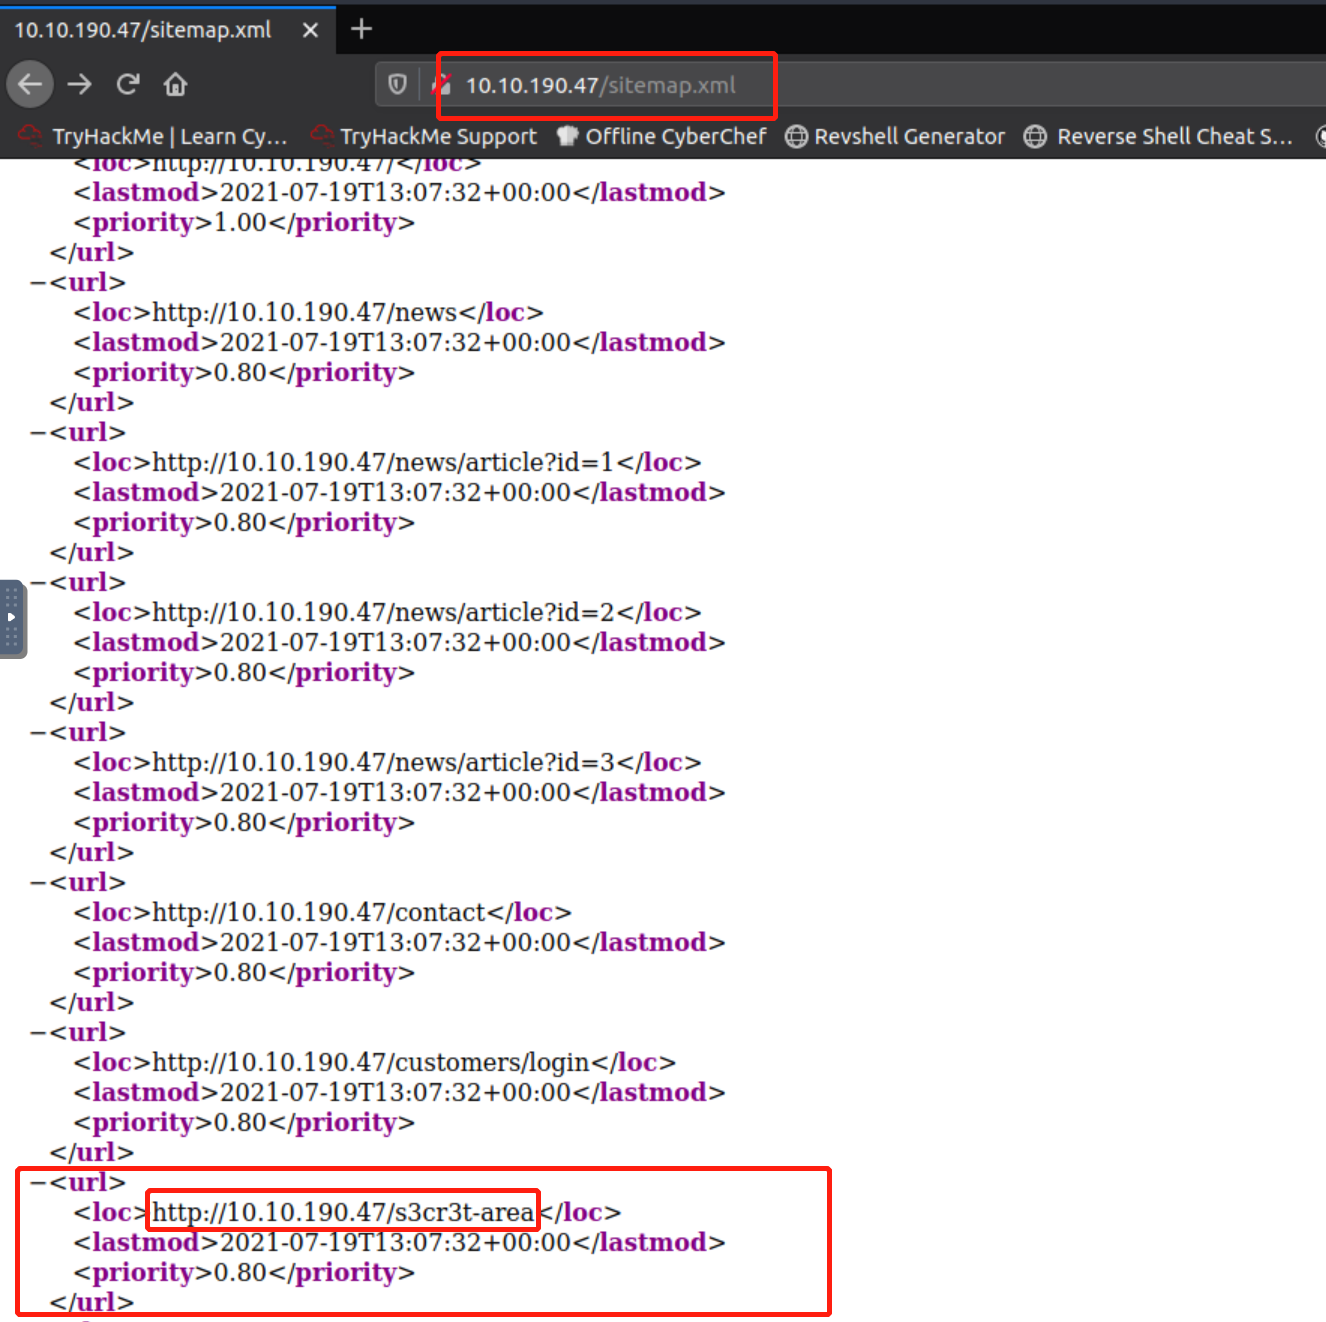Open the Revshell Generator bookmark
The width and height of the screenshot is (1326, 1322).
(895, 137)
